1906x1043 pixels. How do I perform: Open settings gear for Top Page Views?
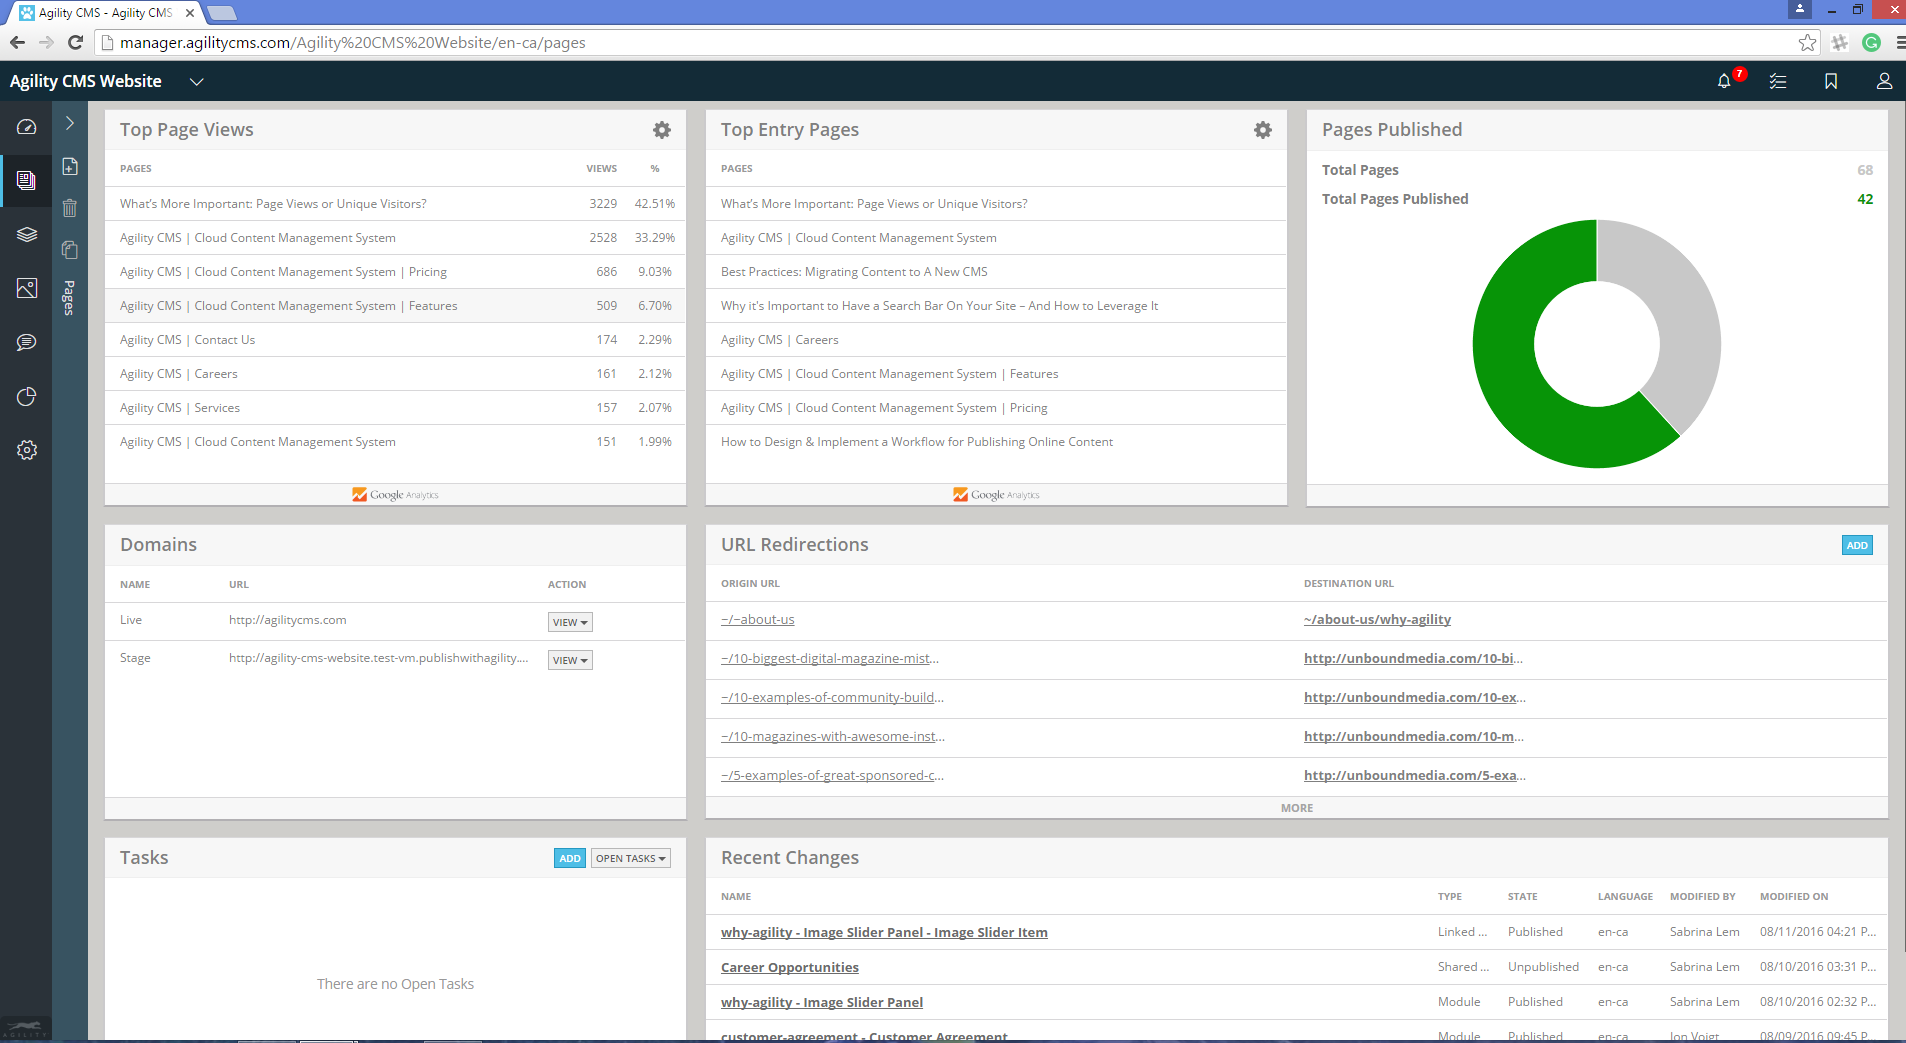[662, 130]
